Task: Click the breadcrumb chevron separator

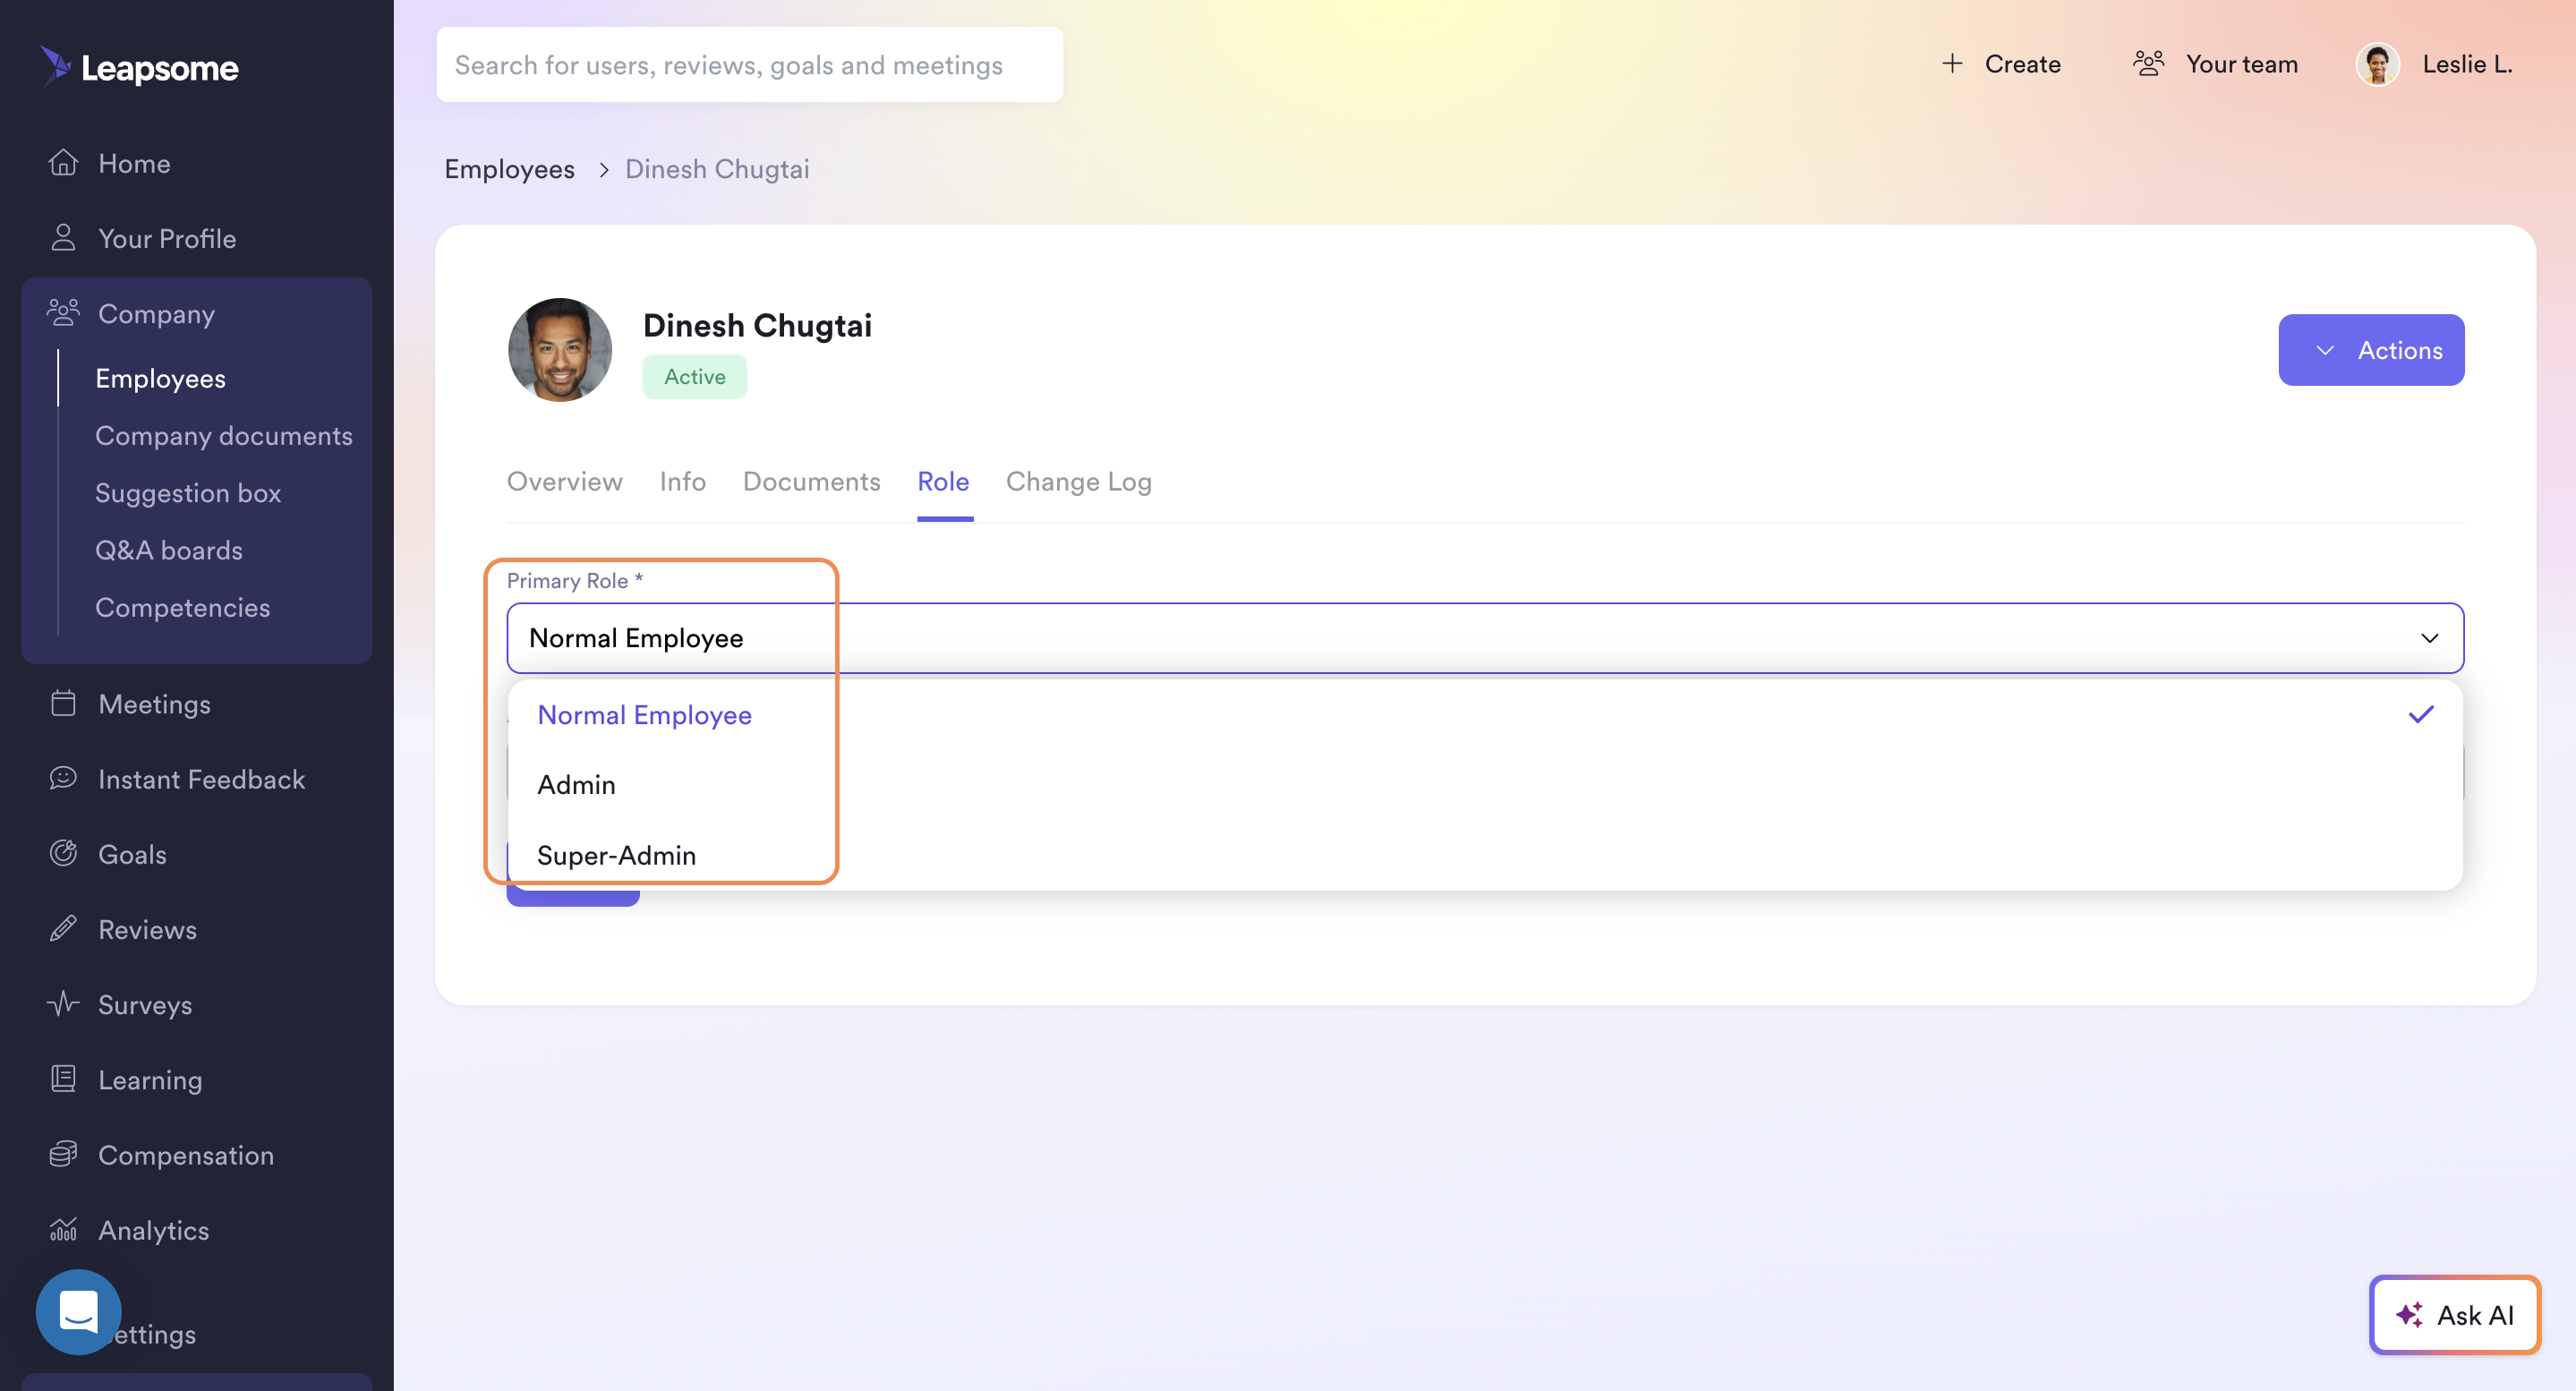Action: click(x=604, y=170)
